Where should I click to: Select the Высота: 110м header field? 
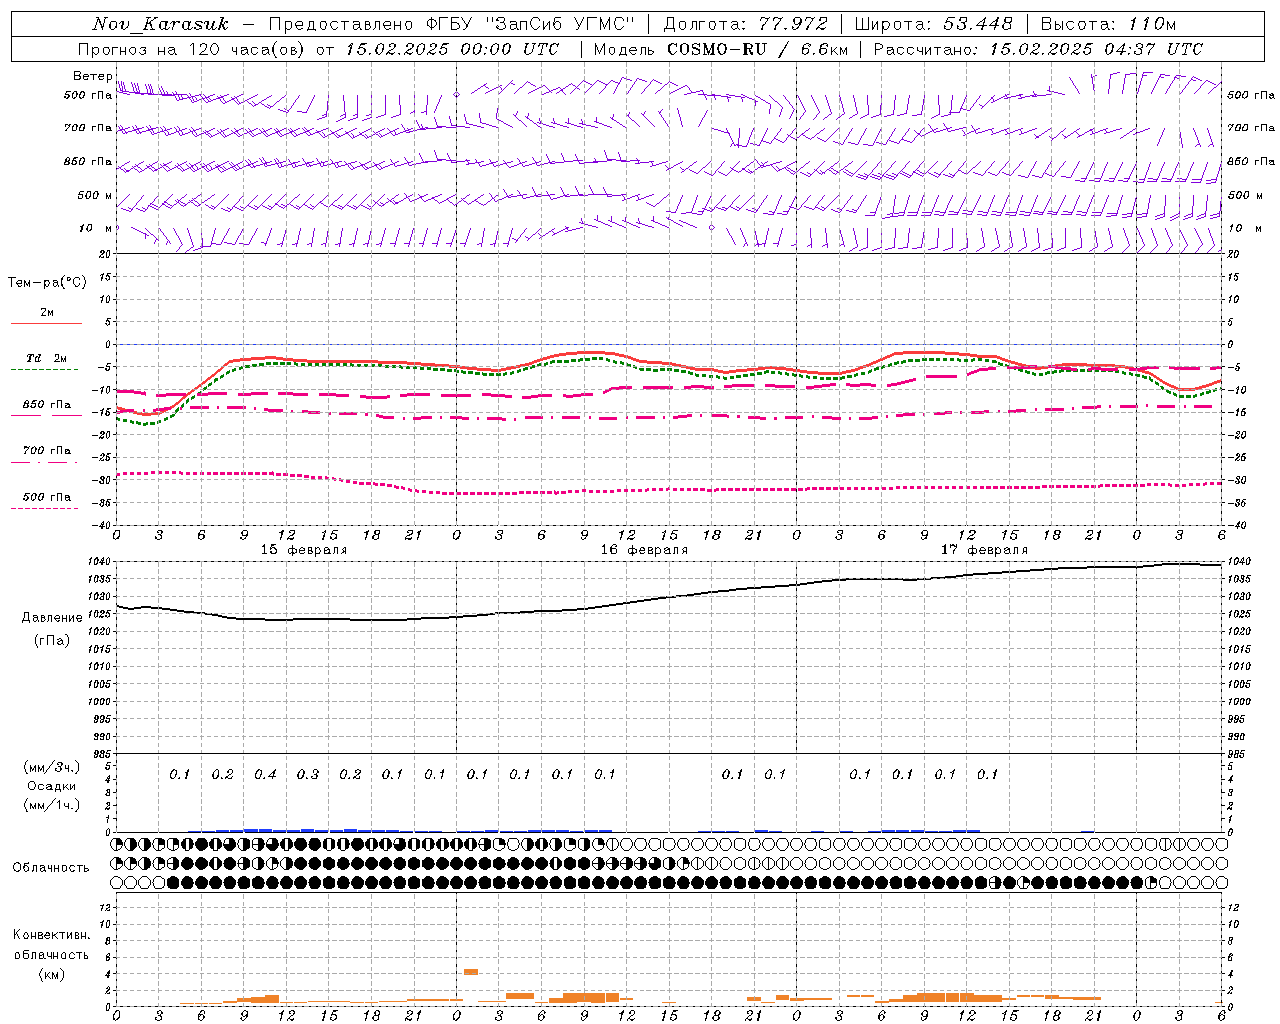click(1108, 23)
